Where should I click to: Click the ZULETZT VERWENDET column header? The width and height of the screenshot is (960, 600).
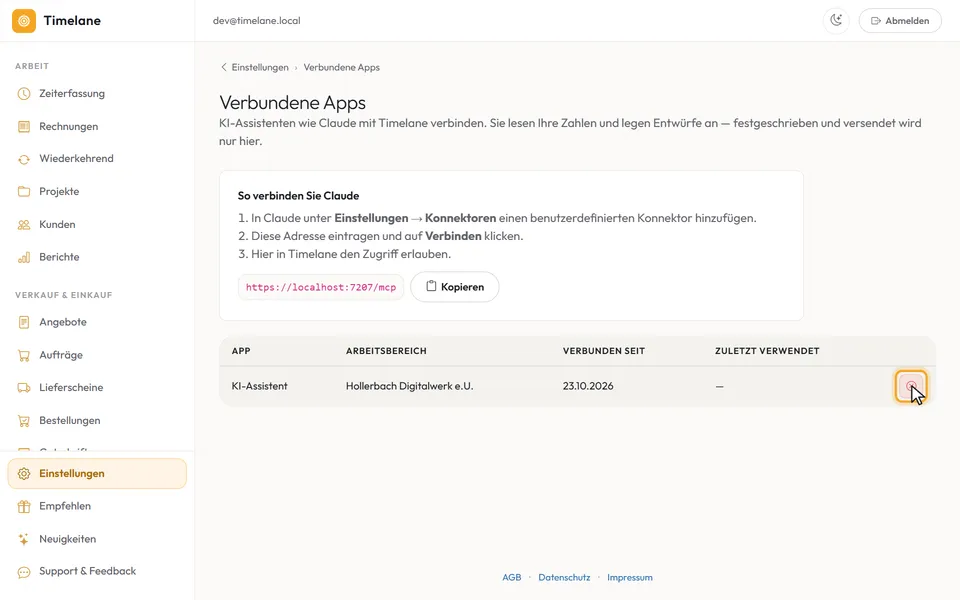767,351
